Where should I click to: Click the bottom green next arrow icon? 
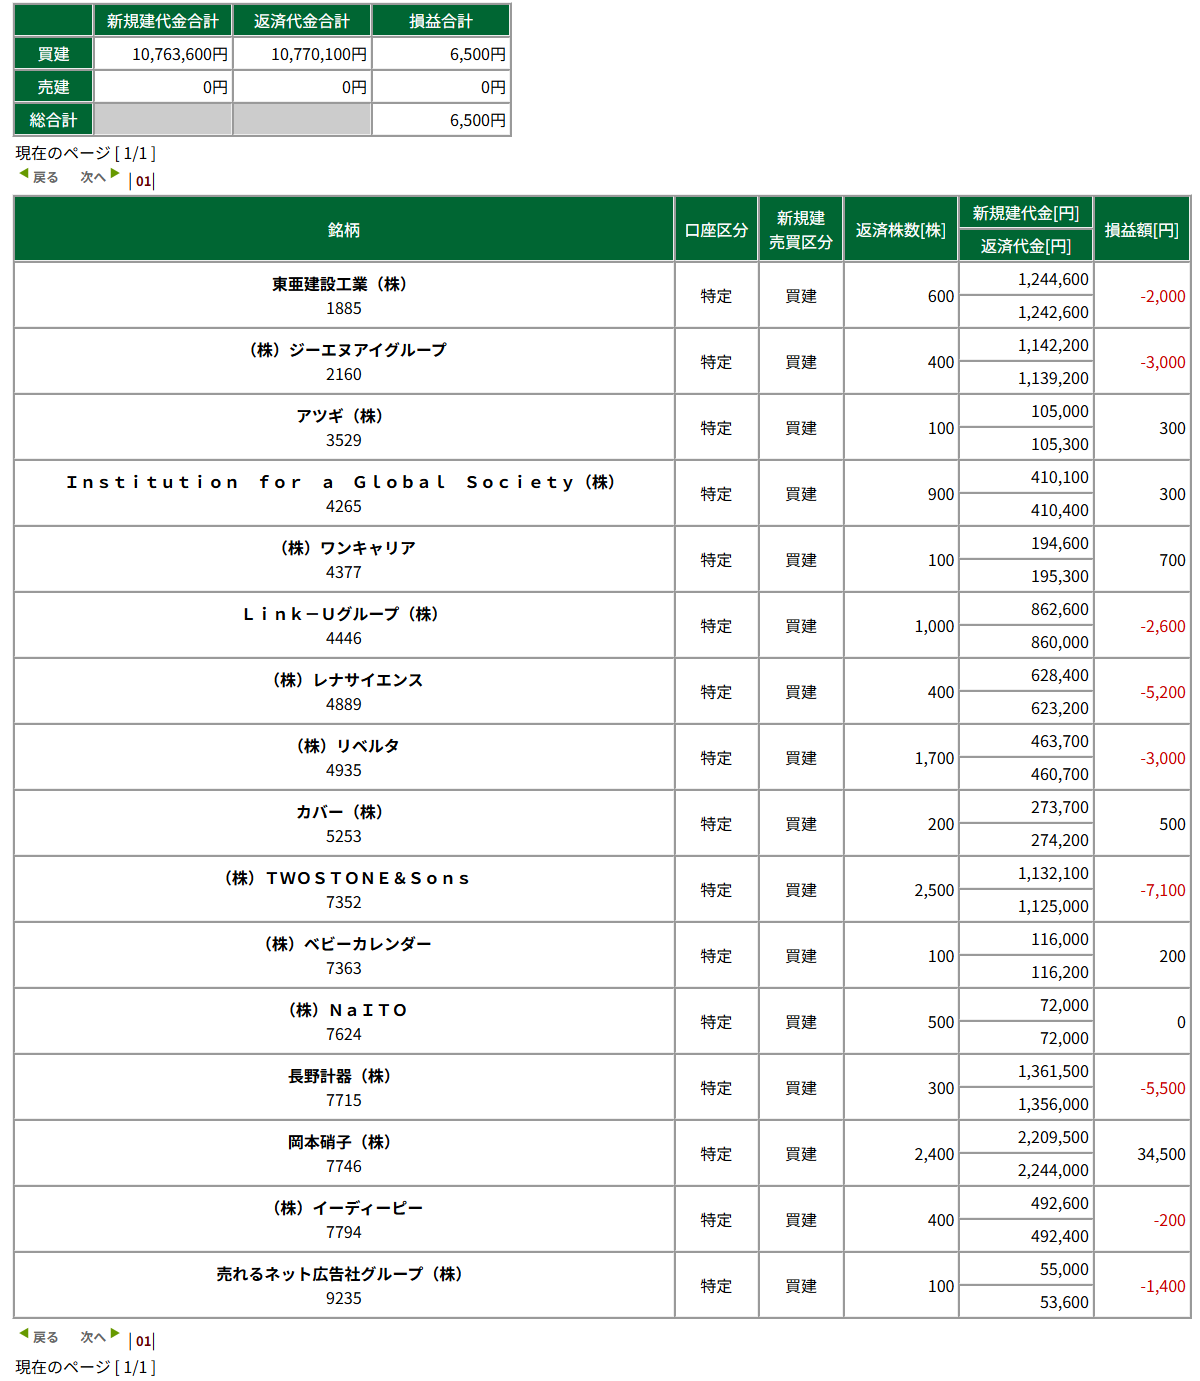point(115,1334)
